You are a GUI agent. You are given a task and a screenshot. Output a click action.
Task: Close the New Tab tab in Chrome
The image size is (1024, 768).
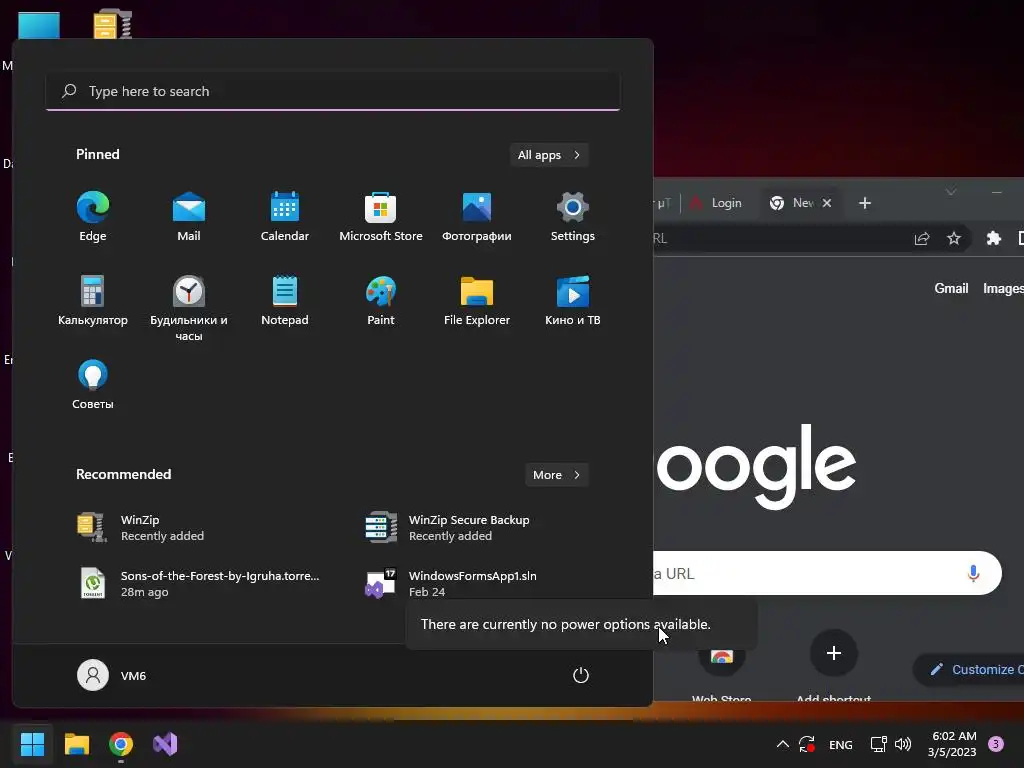click(x=827, y=203)
